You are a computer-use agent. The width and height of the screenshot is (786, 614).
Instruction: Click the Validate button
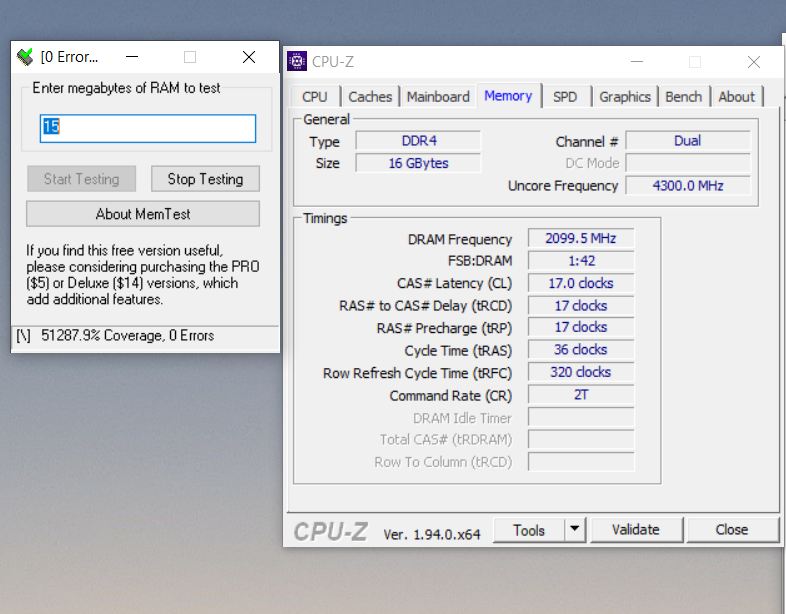point(636,530)
